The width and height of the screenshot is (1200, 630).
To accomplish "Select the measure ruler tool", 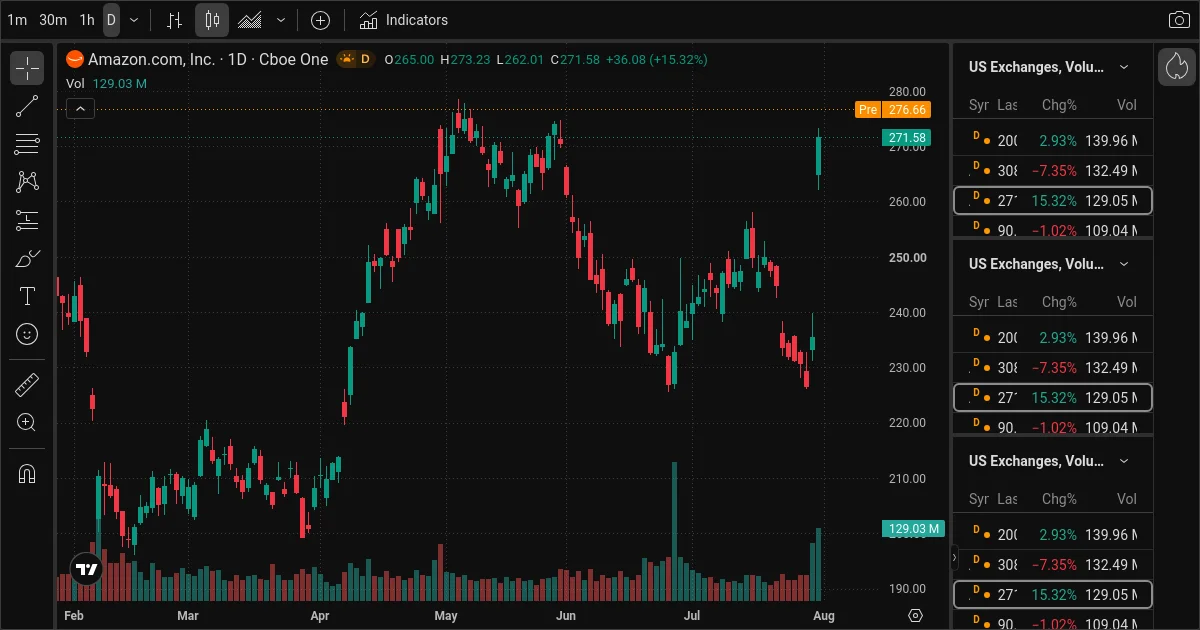I will 27,385.
